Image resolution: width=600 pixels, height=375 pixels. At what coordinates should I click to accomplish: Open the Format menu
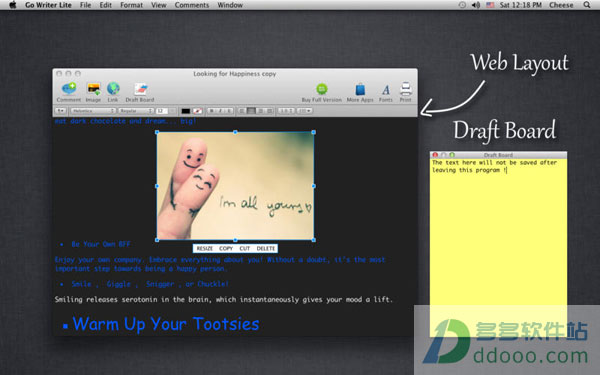click(x=131, y=5)
